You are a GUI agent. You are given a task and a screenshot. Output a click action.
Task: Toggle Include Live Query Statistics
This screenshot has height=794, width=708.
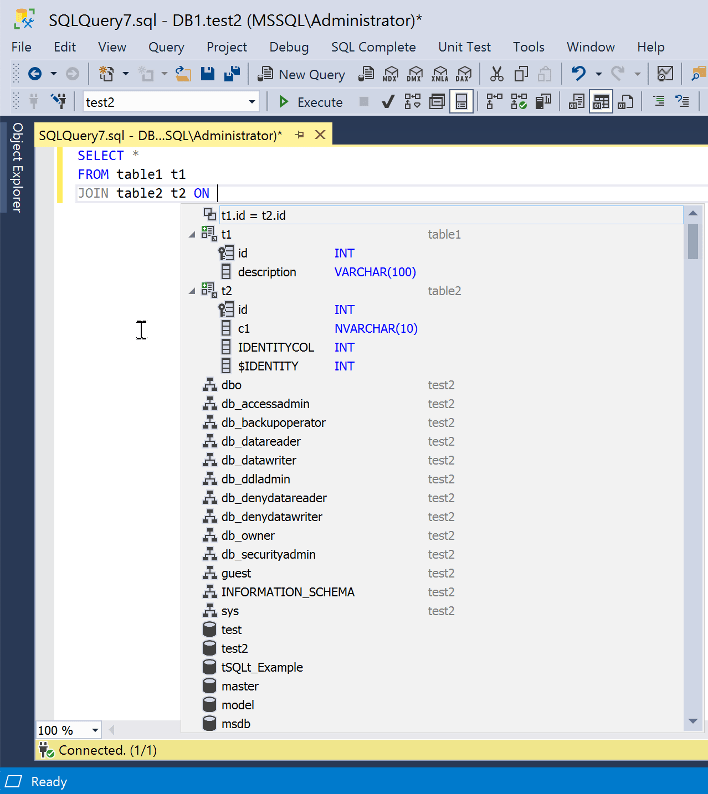click(x=519, y=102)
